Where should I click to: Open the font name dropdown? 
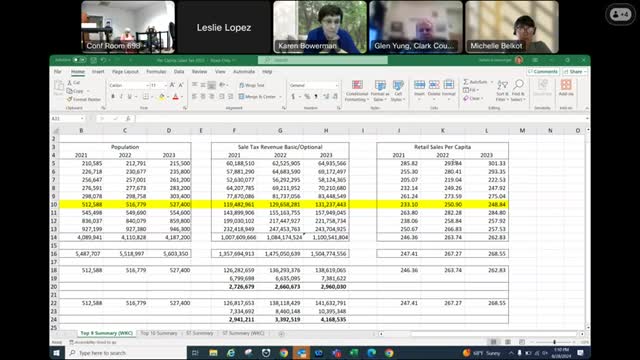(147, 85)
